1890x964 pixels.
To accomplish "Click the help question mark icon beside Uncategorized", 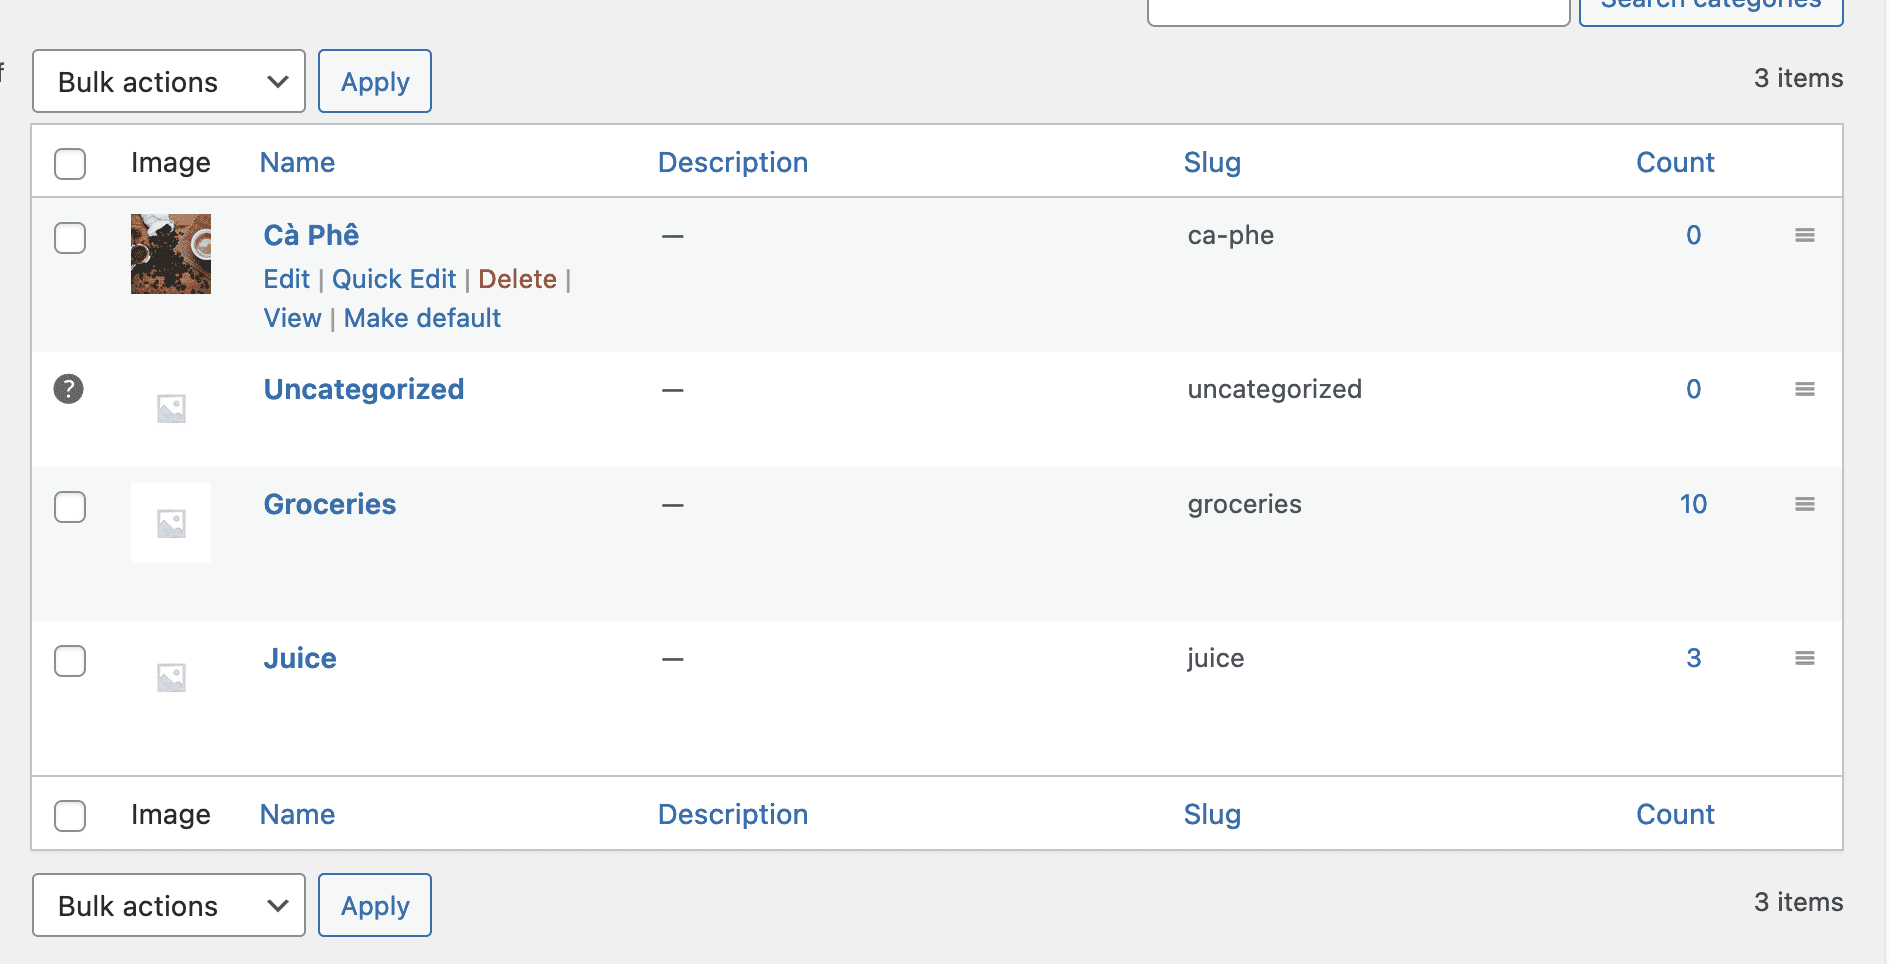I will 68,389.
